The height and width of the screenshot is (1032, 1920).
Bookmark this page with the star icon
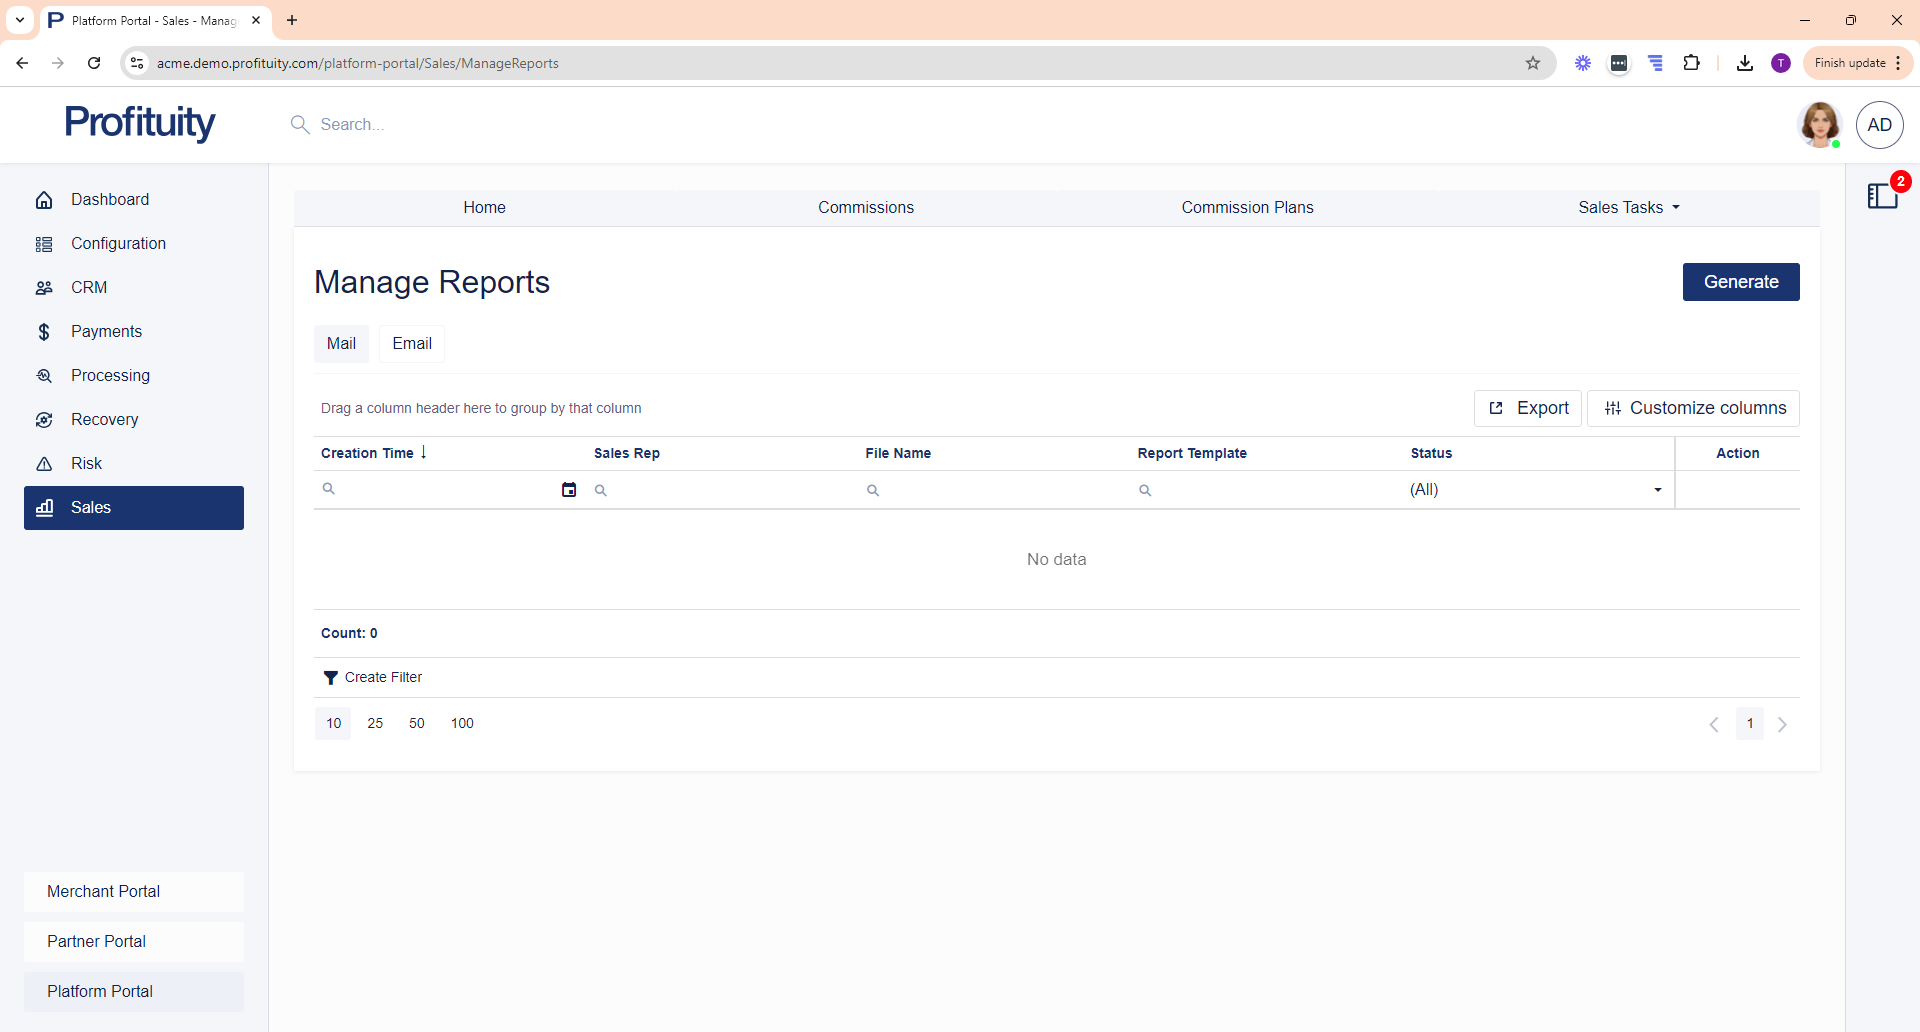(1533, 63)
